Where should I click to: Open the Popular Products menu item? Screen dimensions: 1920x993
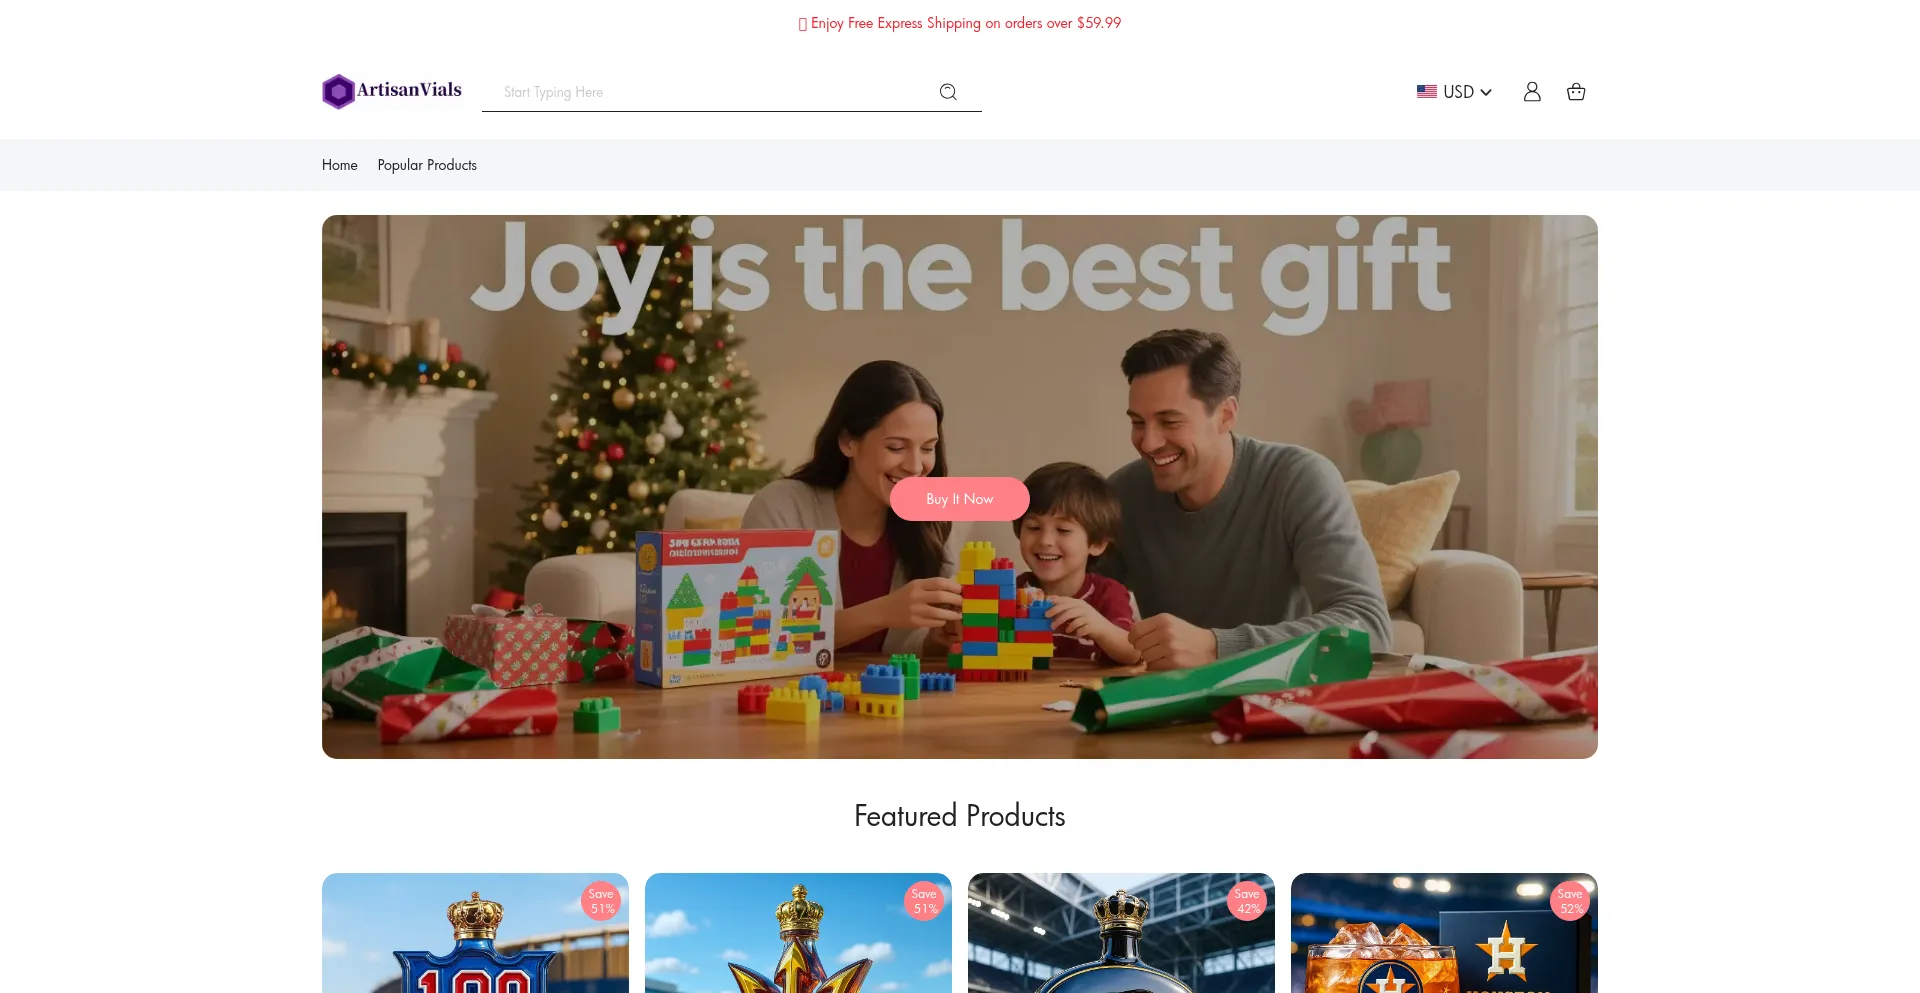tap(427, 165)
